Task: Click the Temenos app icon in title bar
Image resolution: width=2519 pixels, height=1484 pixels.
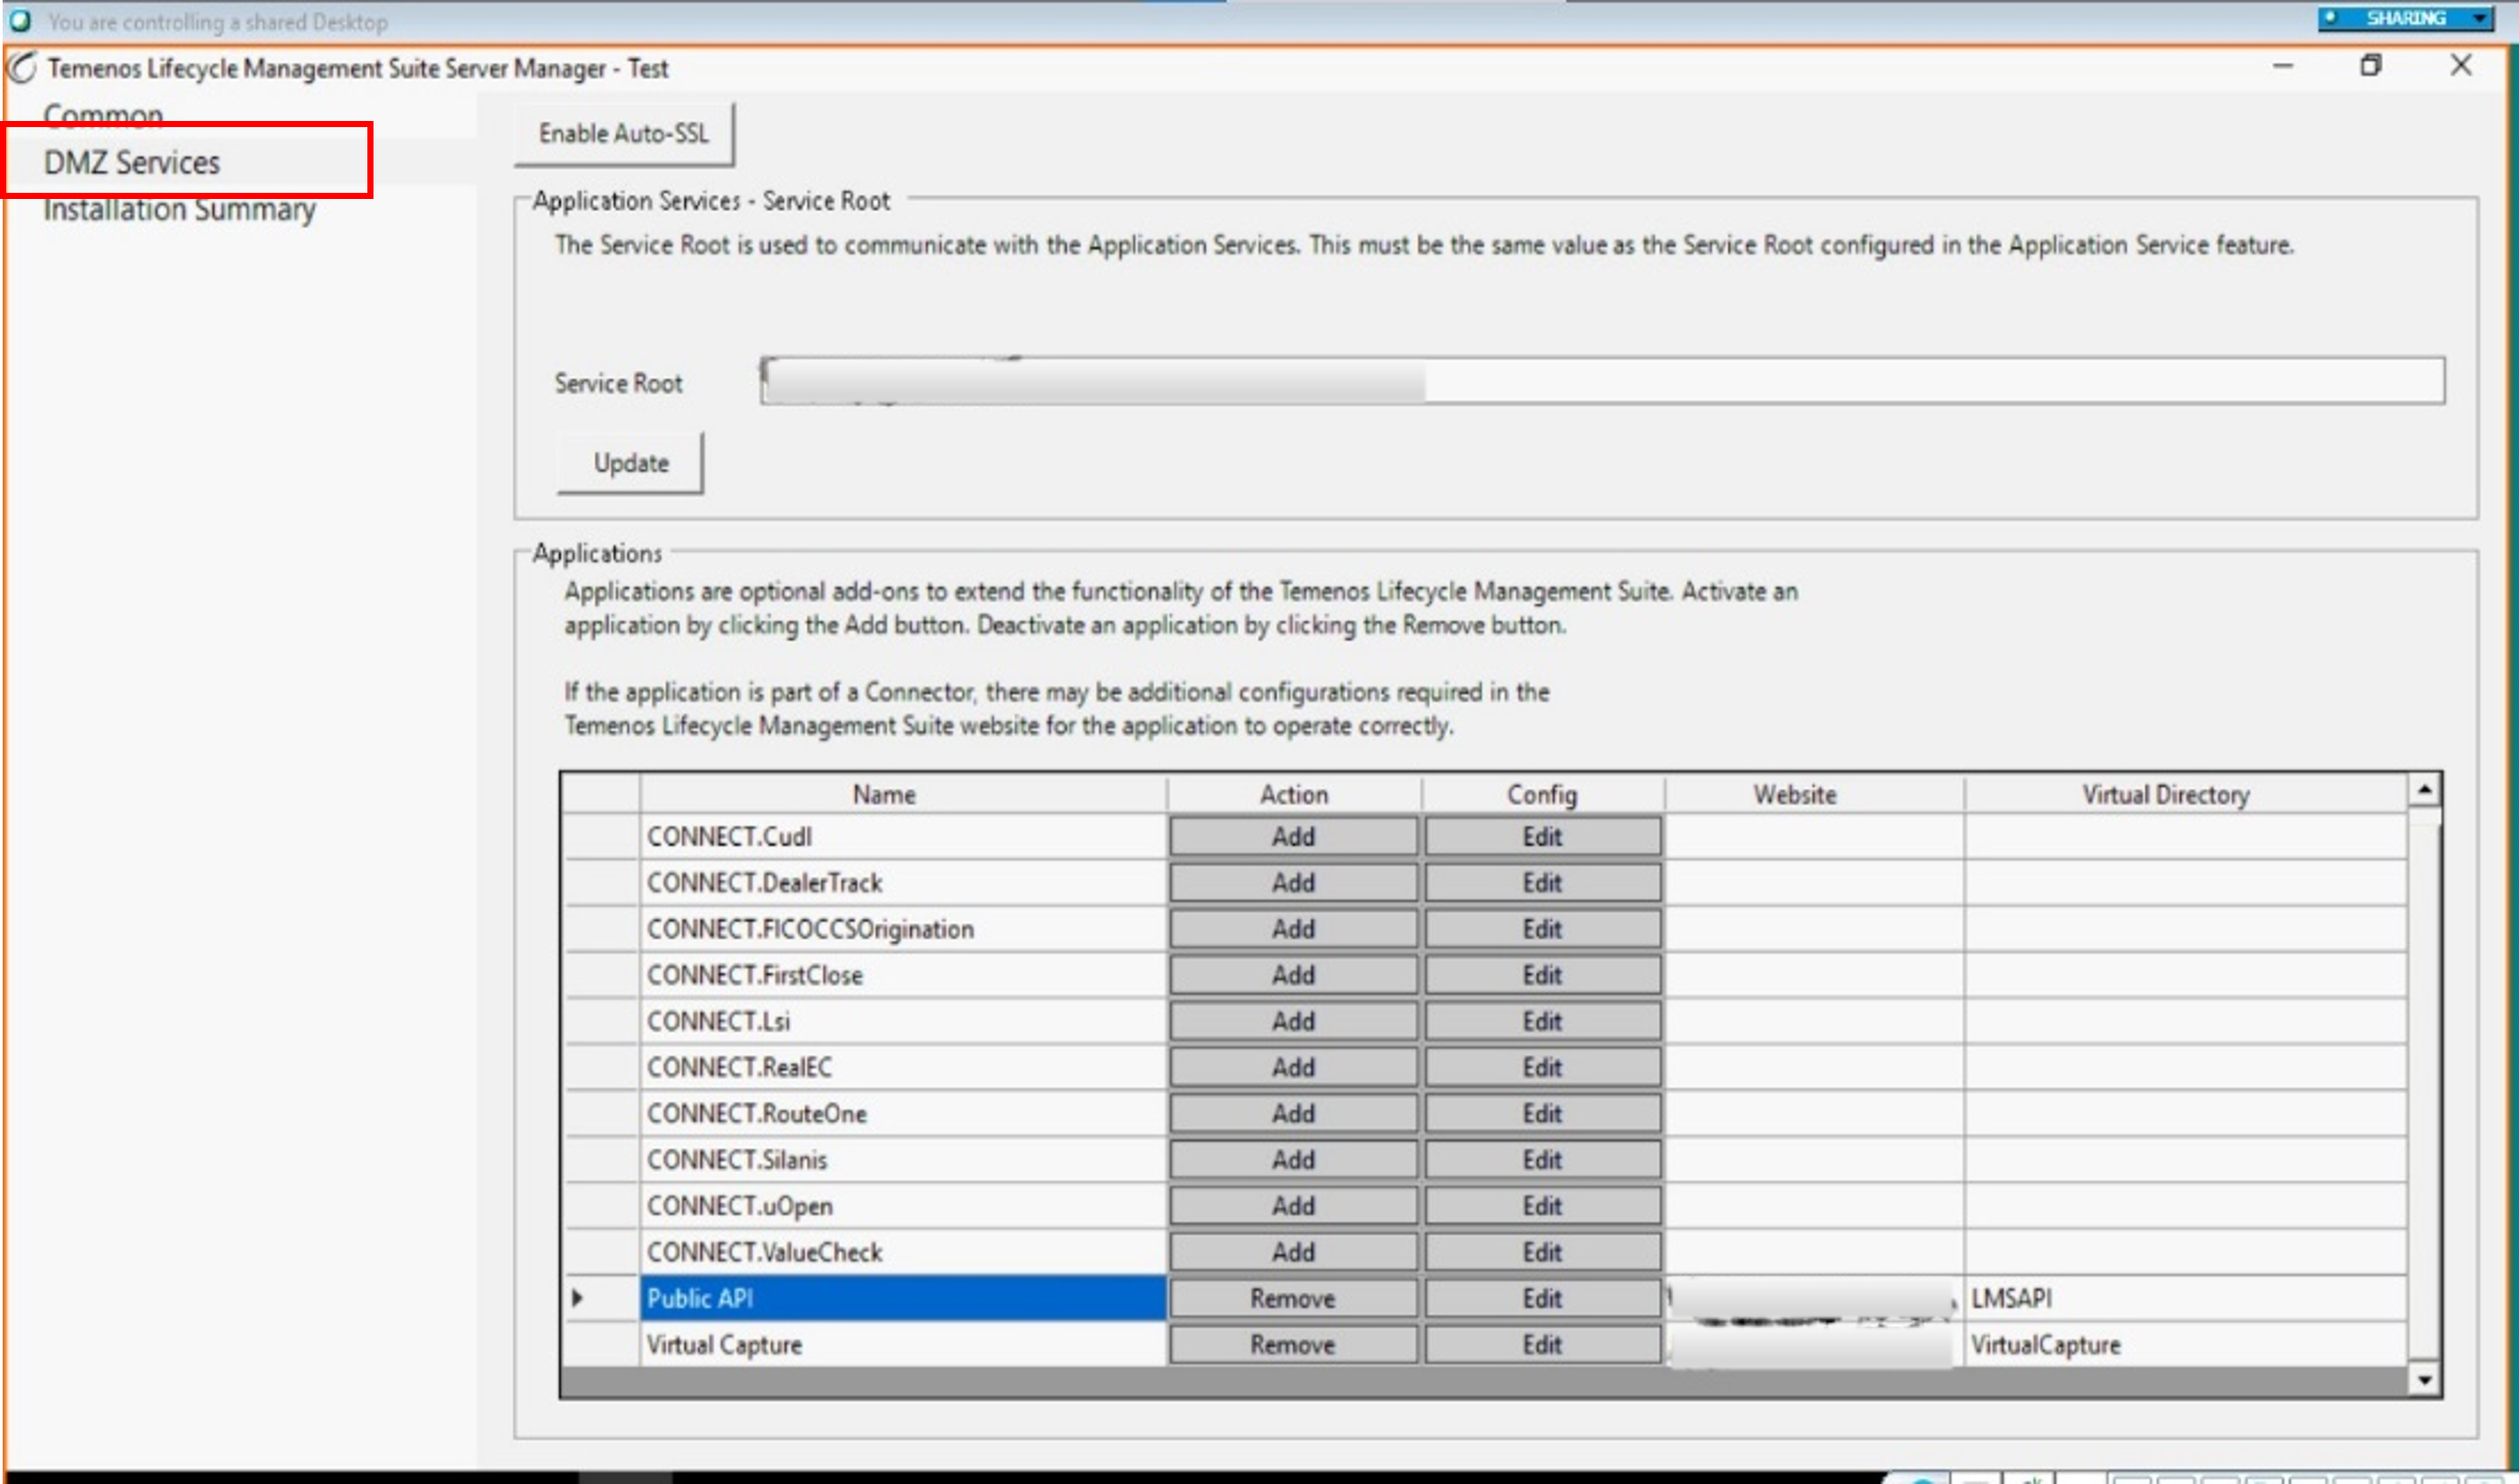Action: 22,68
